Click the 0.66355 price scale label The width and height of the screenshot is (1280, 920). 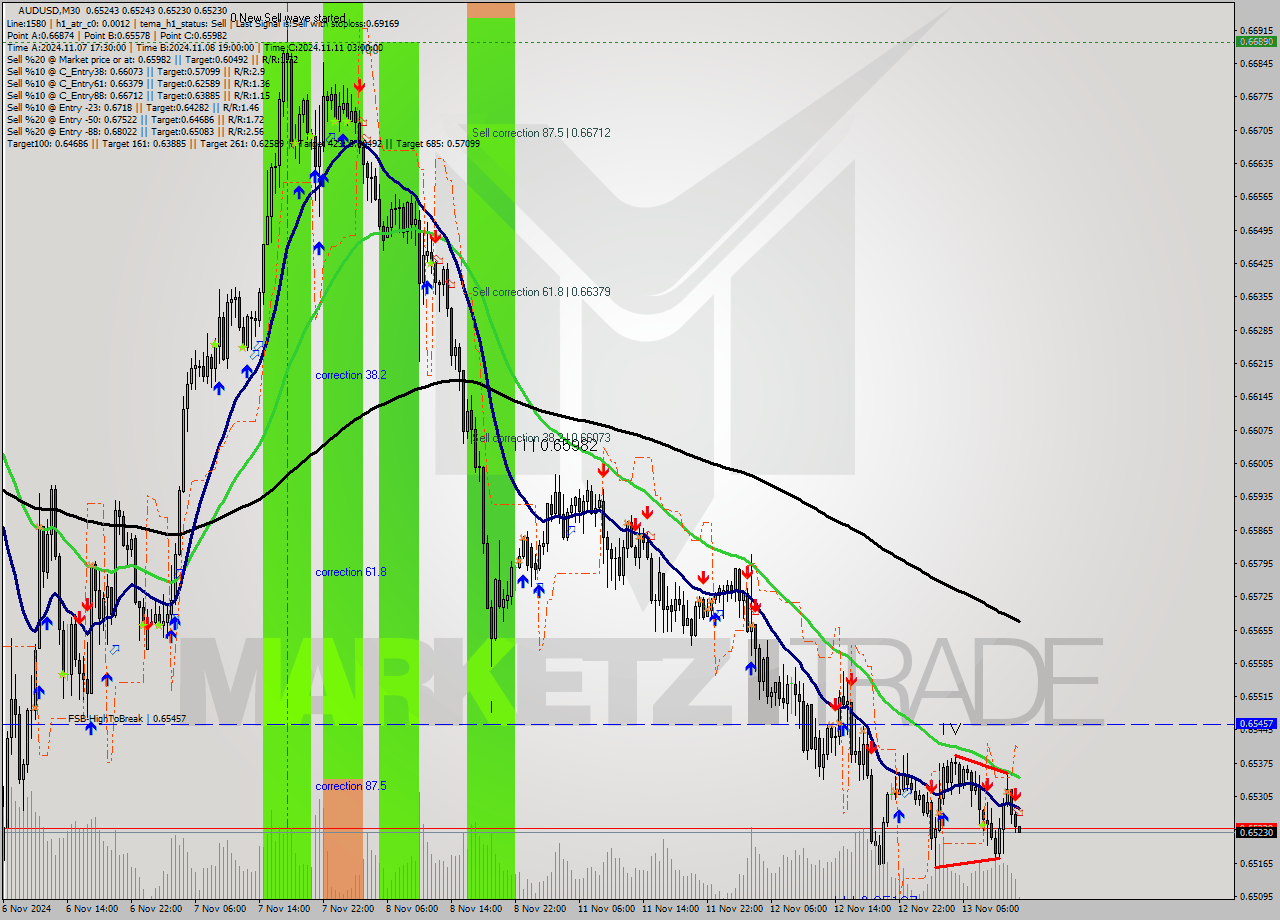1256,296
